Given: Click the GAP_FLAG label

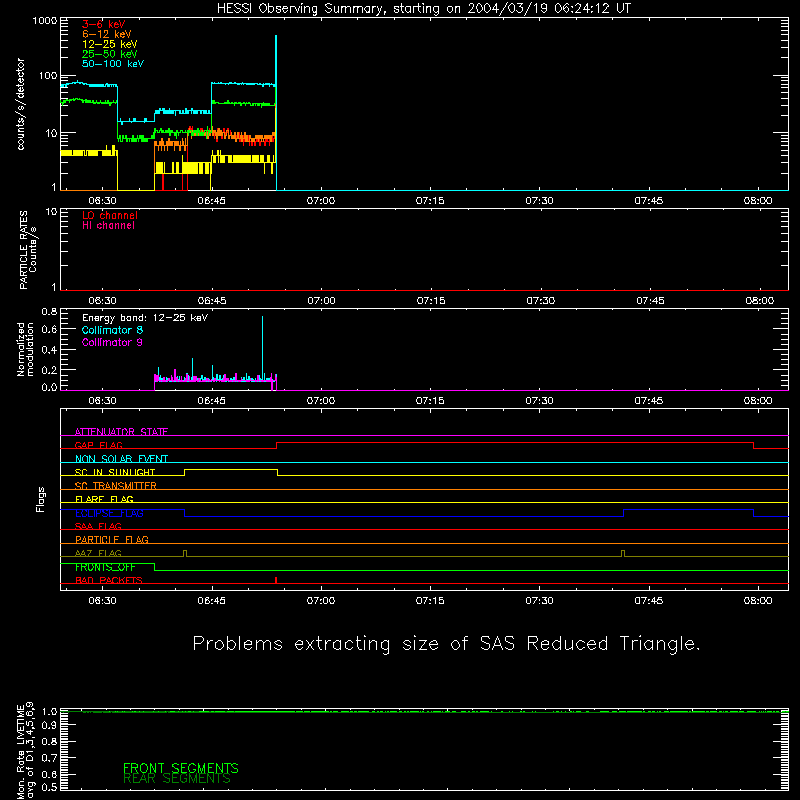Looking at the screenshot, I should coord(98,445).
